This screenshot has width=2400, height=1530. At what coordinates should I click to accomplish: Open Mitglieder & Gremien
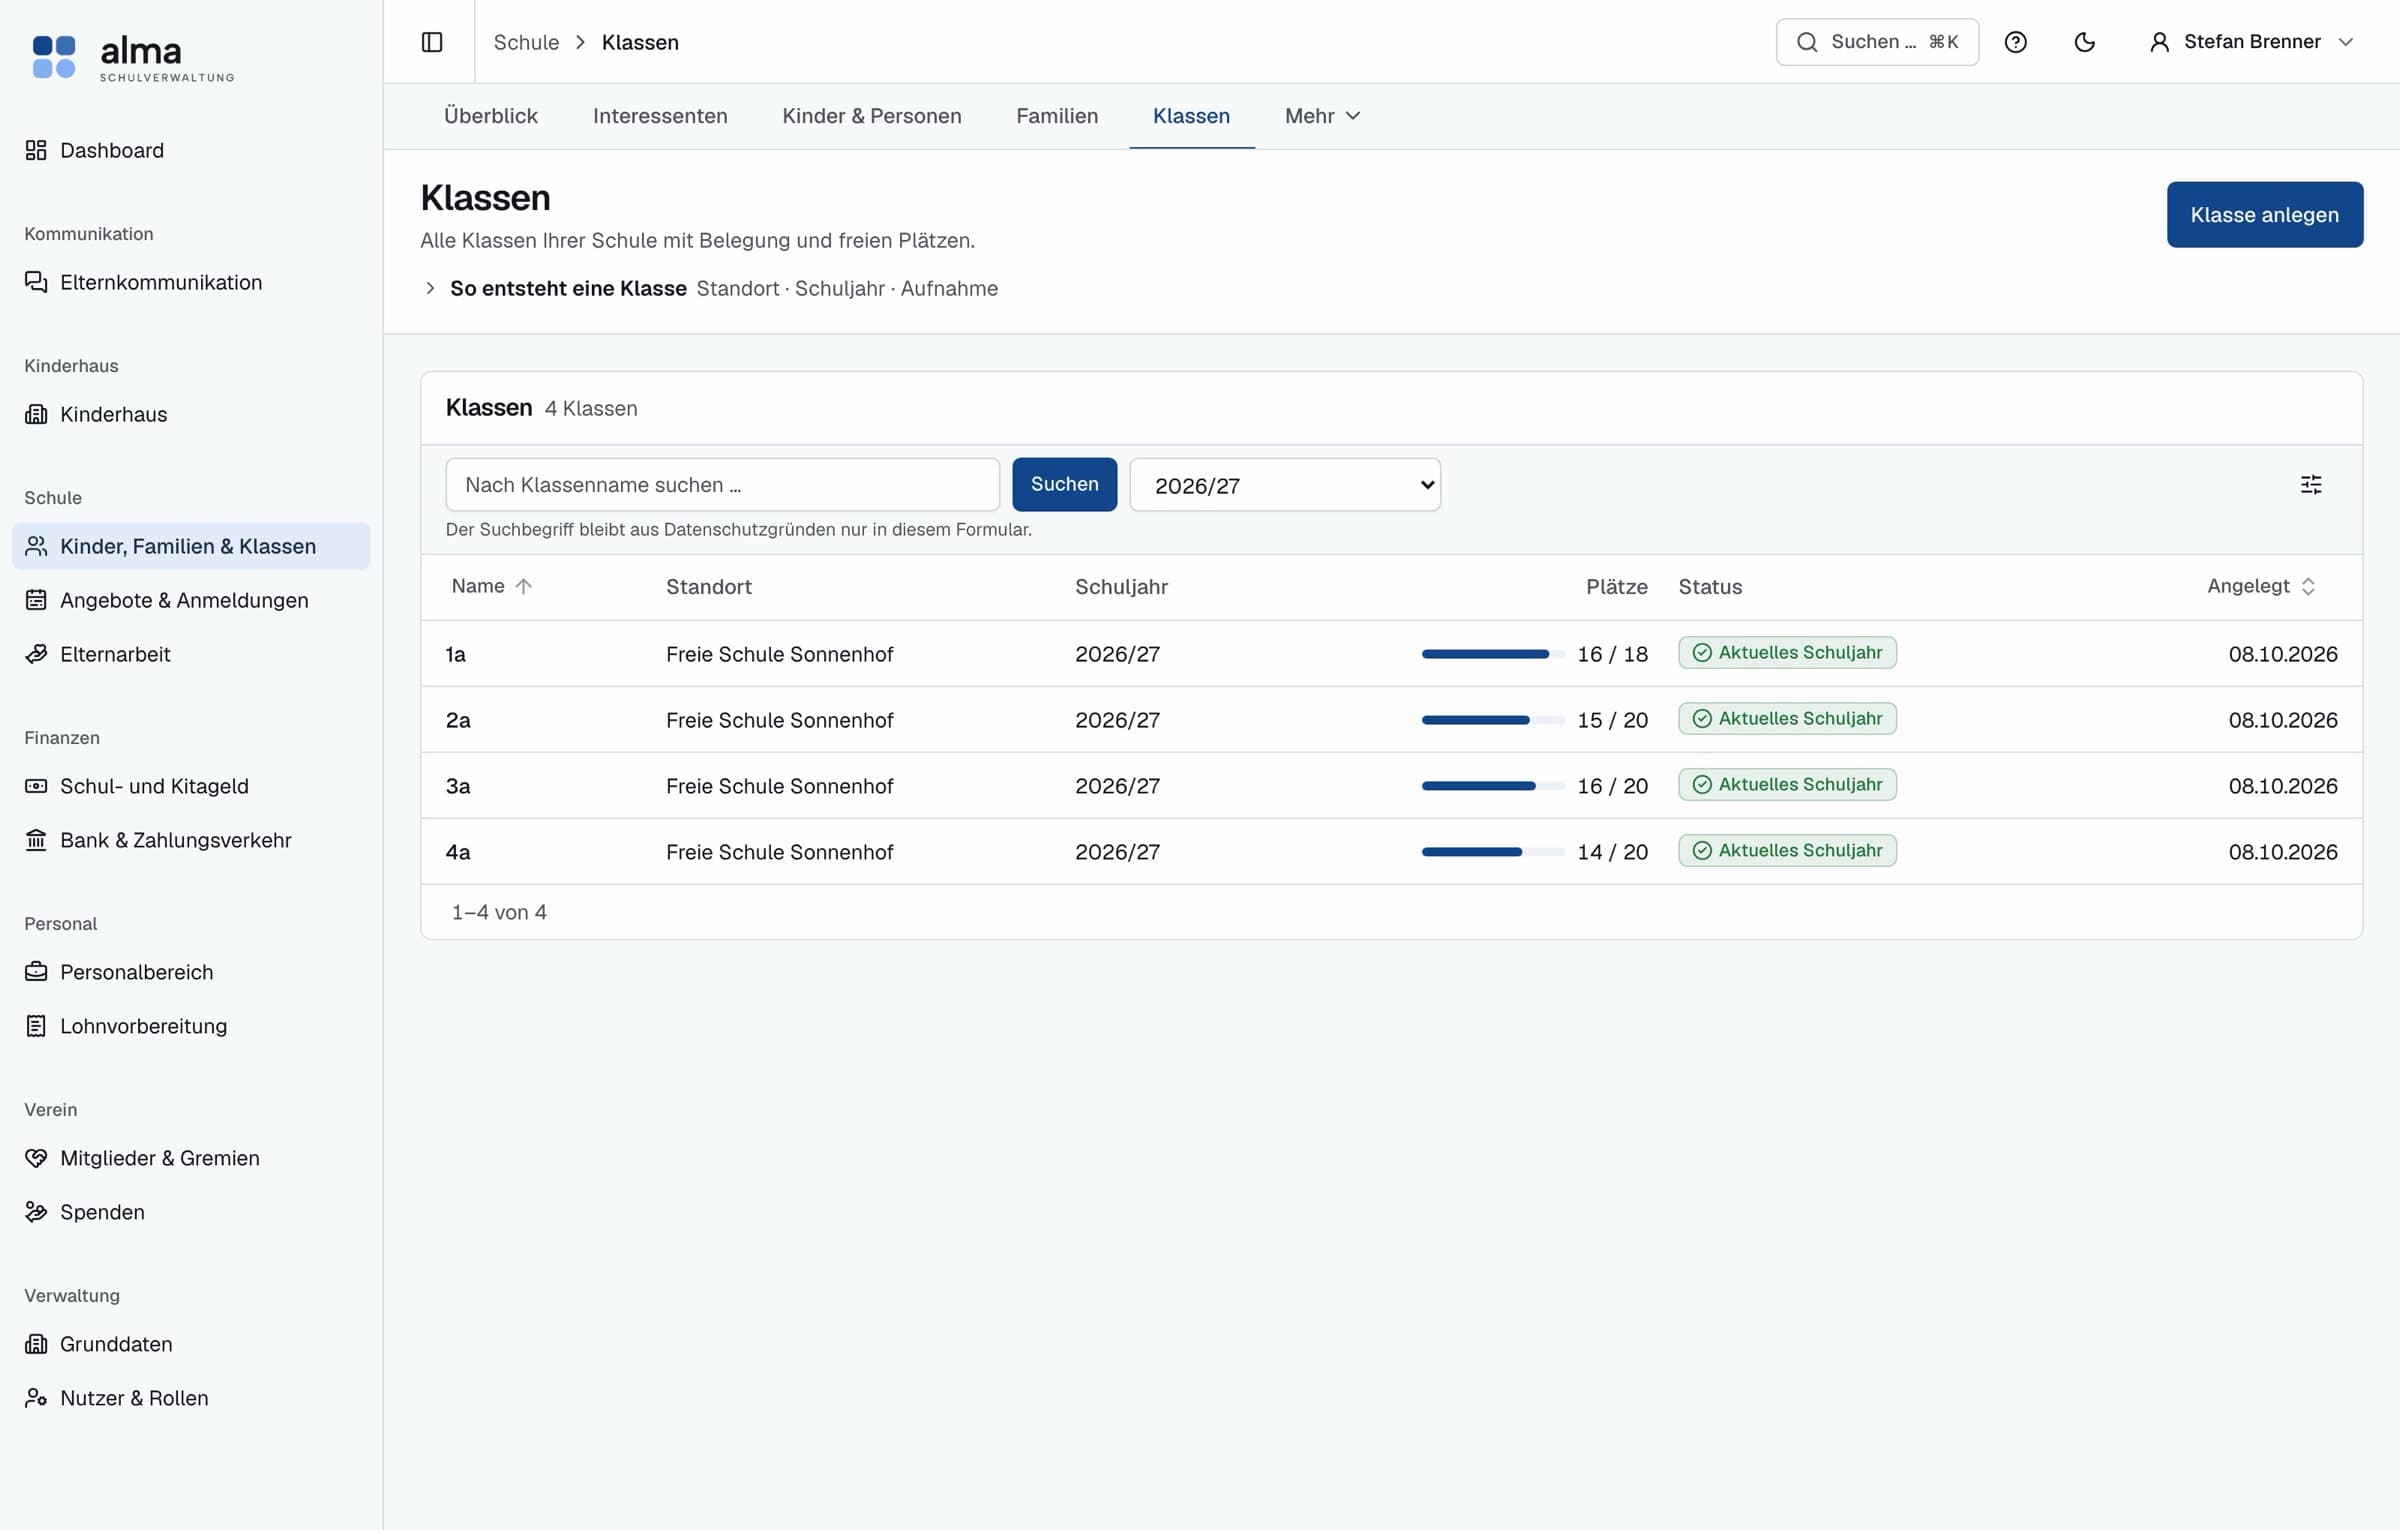pyautogui.click(x=191, y=1158)
